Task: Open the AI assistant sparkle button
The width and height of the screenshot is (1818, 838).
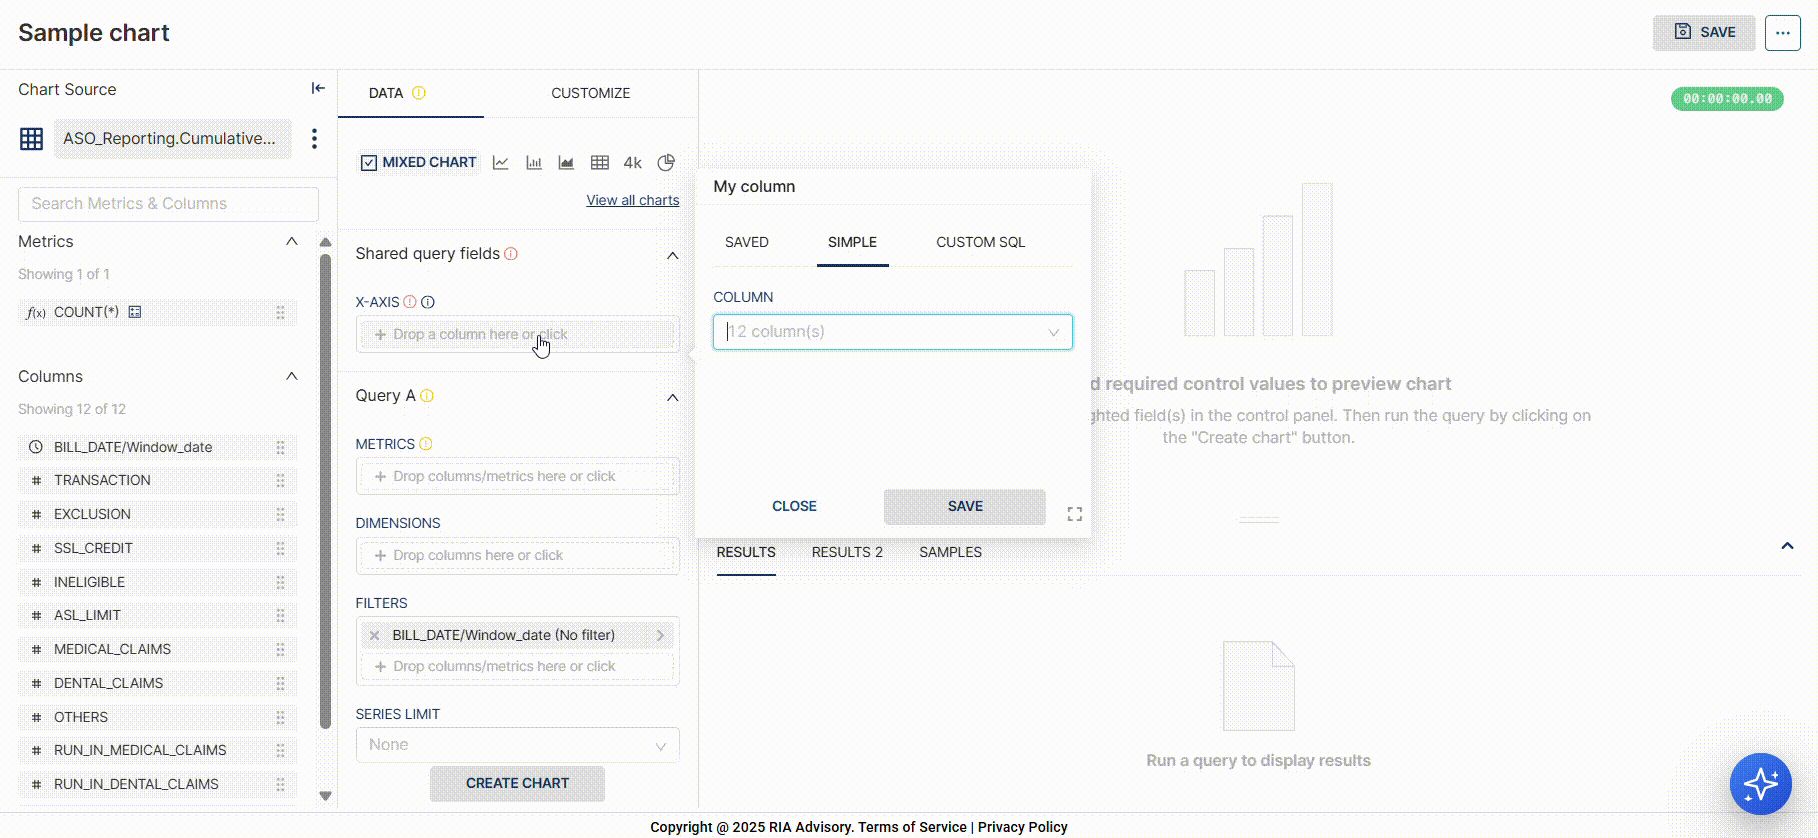Action: tap(1760, 784)
